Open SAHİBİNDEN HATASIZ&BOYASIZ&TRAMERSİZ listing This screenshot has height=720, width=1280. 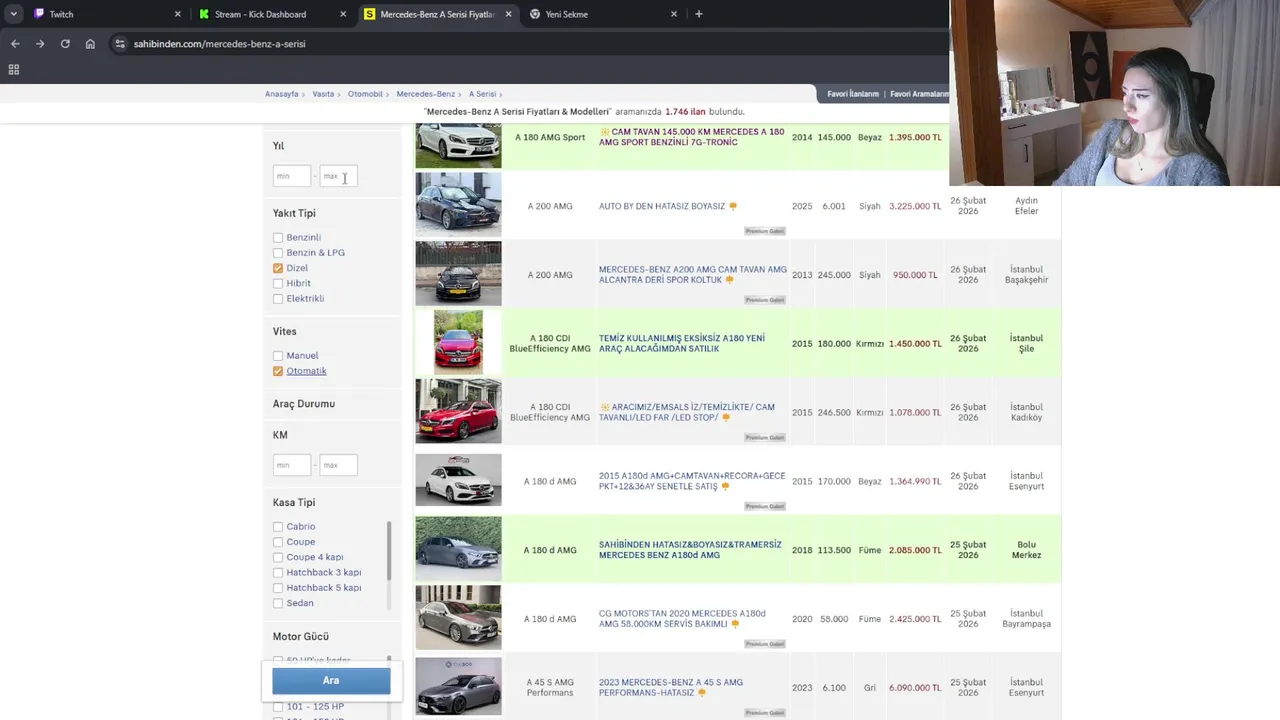click(690, 550)
